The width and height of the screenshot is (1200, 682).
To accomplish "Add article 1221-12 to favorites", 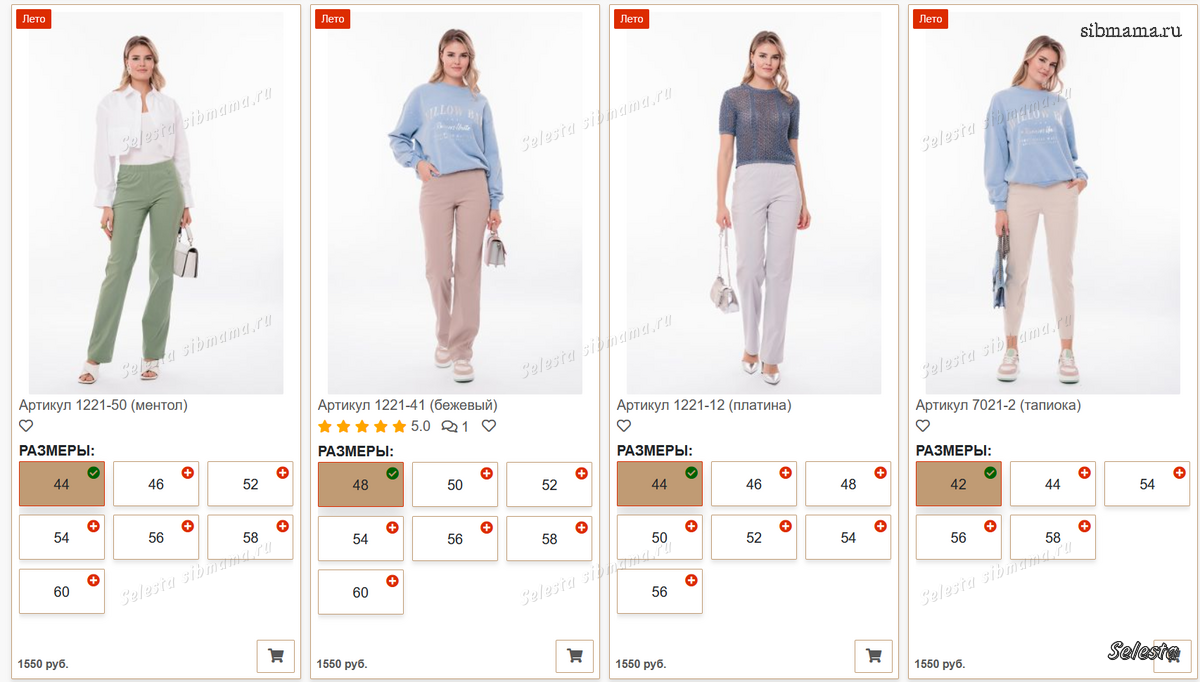I will [624, 426].
